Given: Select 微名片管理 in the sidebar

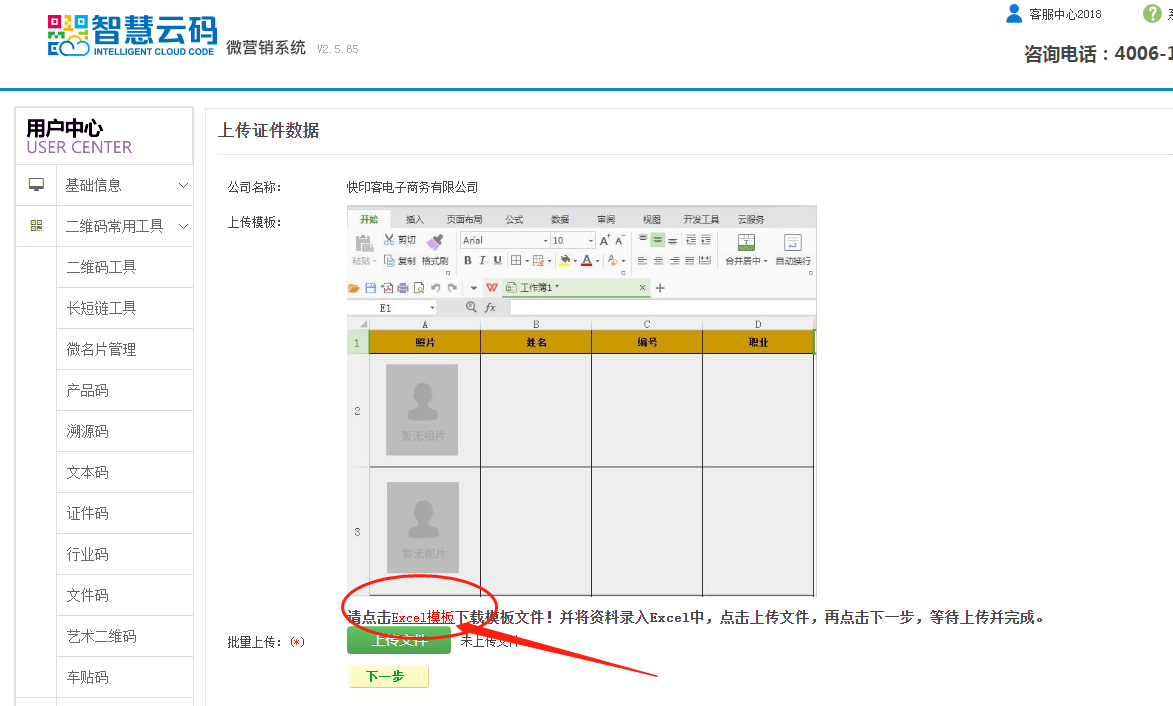Looking at the screenshot, I should coord(101,349).
